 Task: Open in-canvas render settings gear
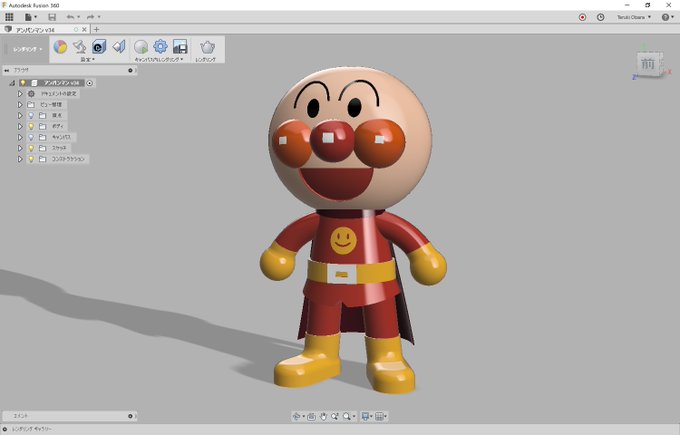click(160, 47)
